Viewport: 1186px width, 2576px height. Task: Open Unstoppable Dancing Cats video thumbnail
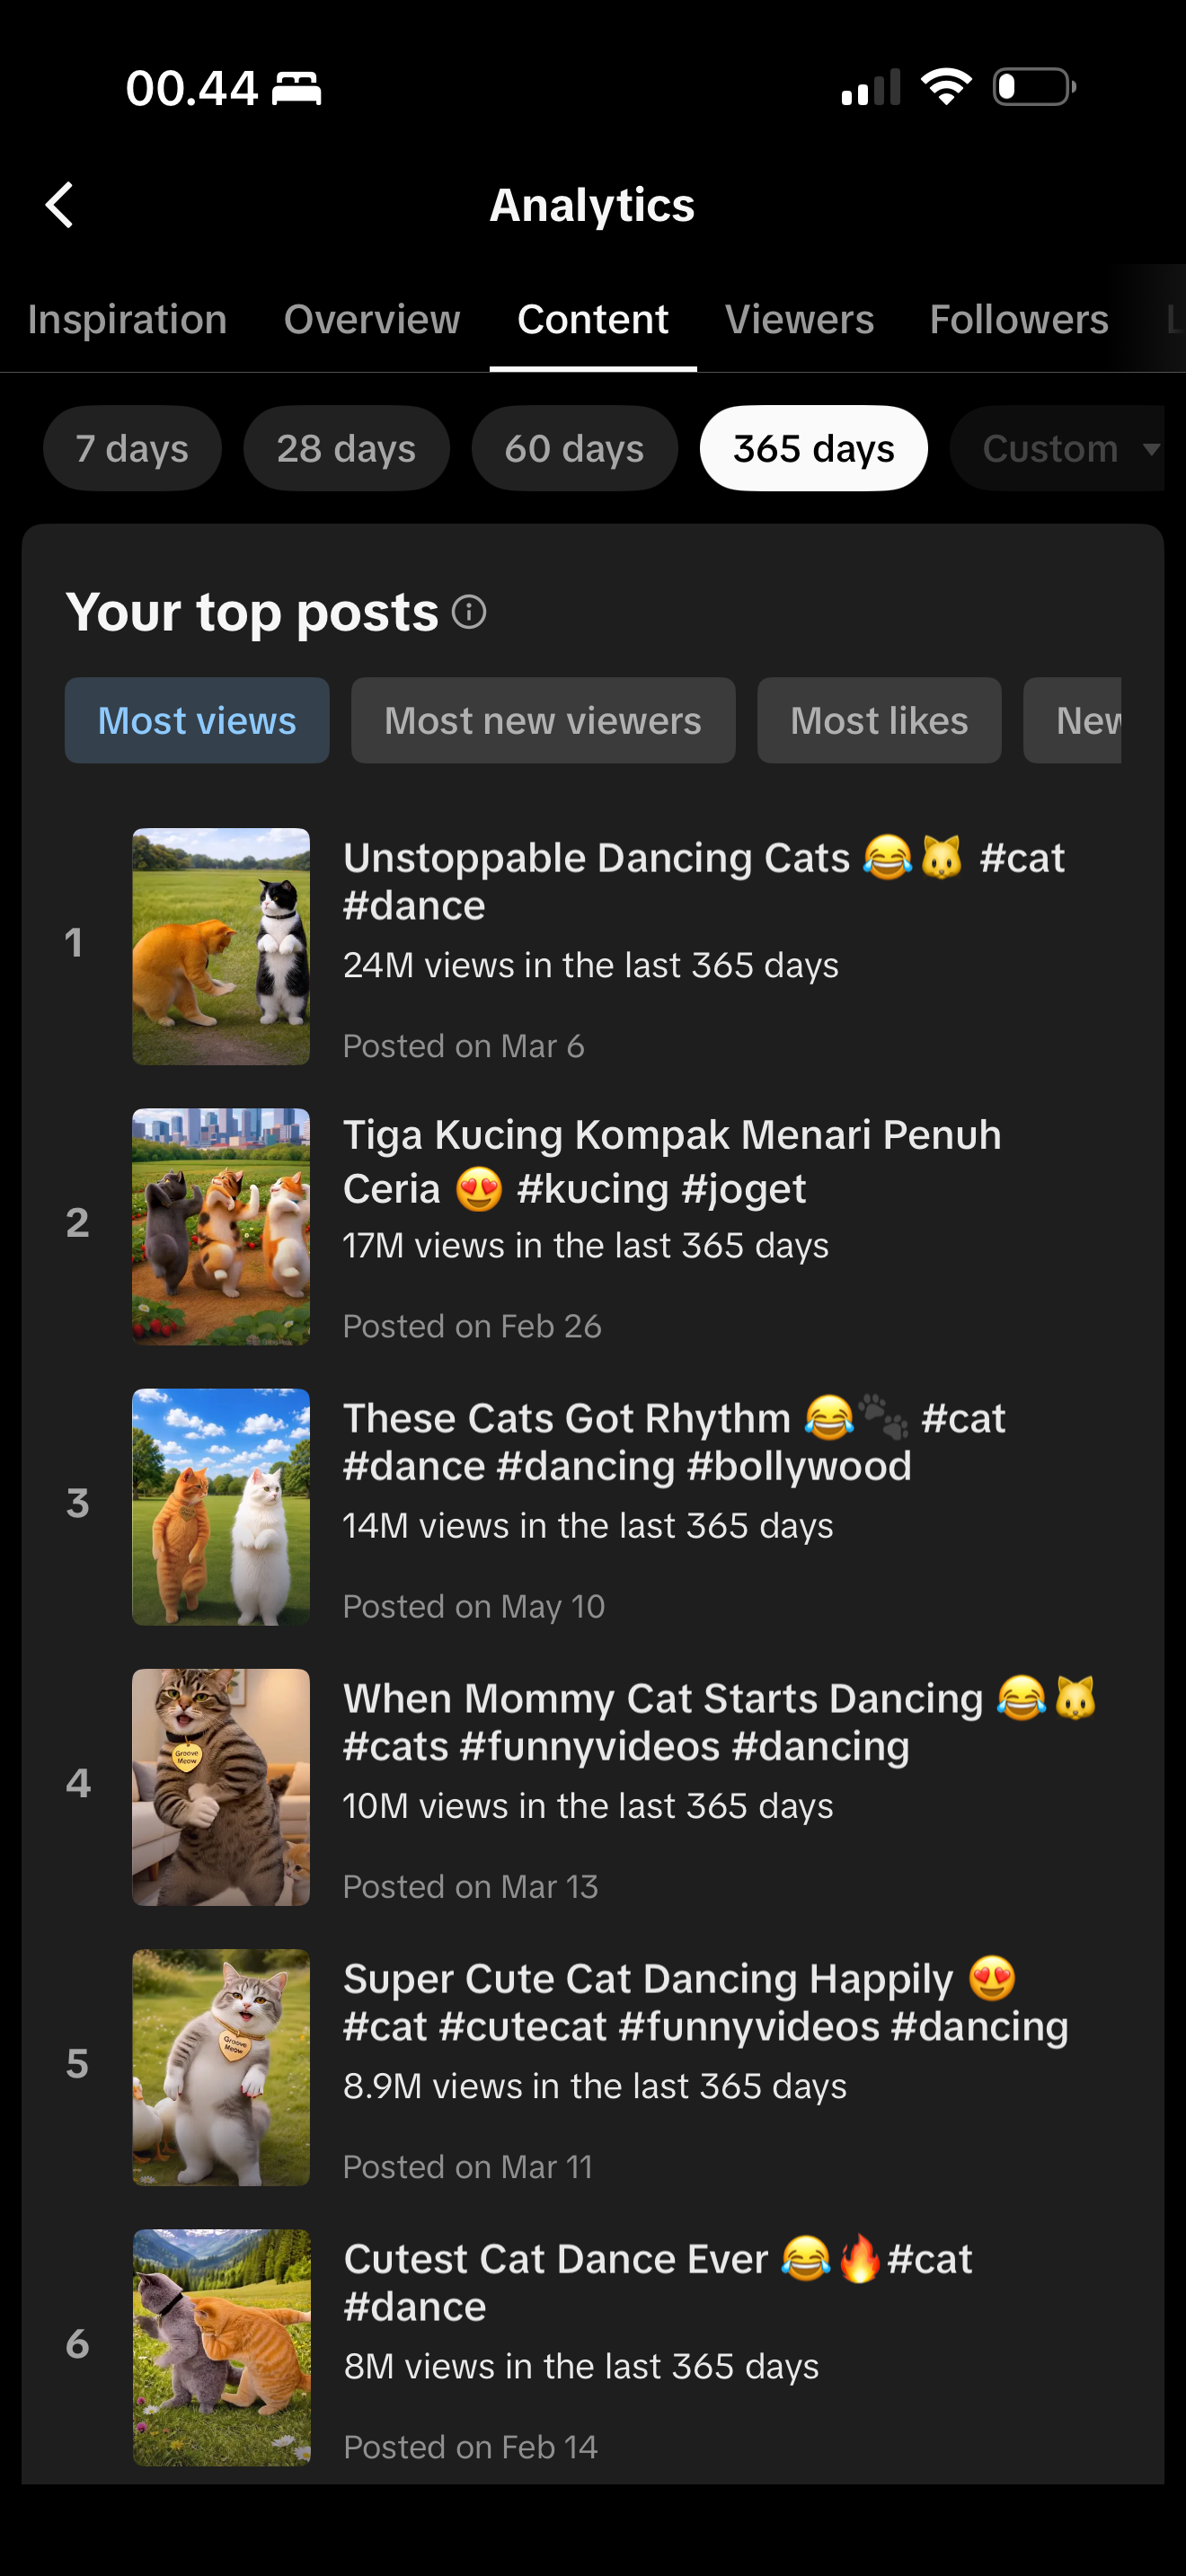[x=221, y=946]
